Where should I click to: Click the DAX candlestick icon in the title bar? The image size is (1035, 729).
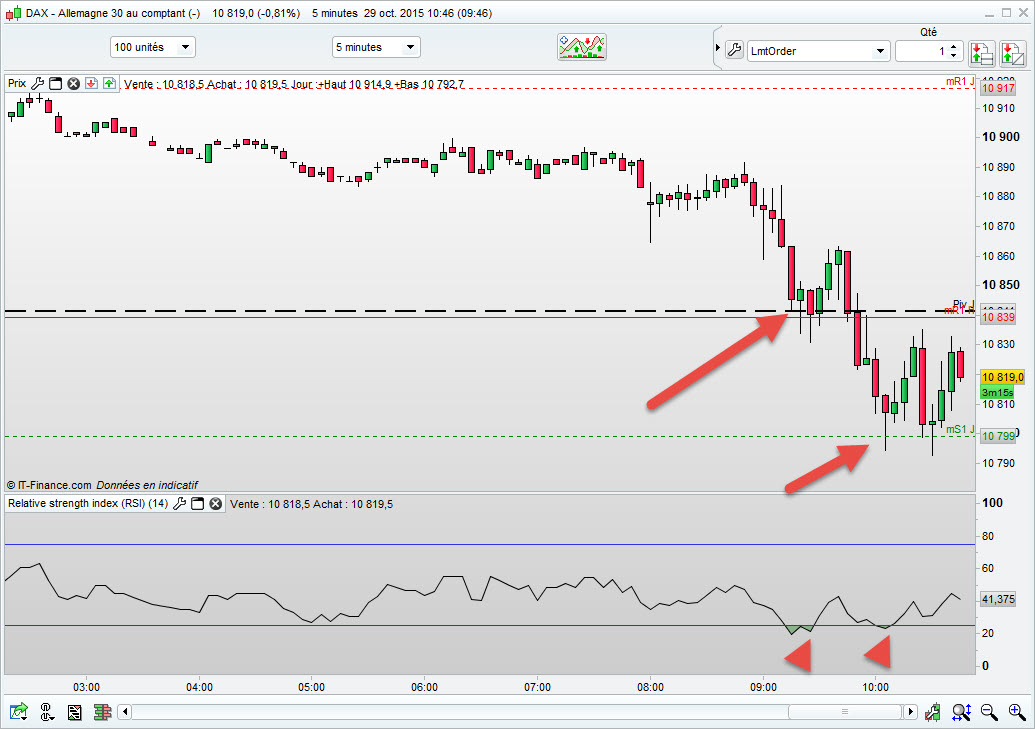(13, 13)
